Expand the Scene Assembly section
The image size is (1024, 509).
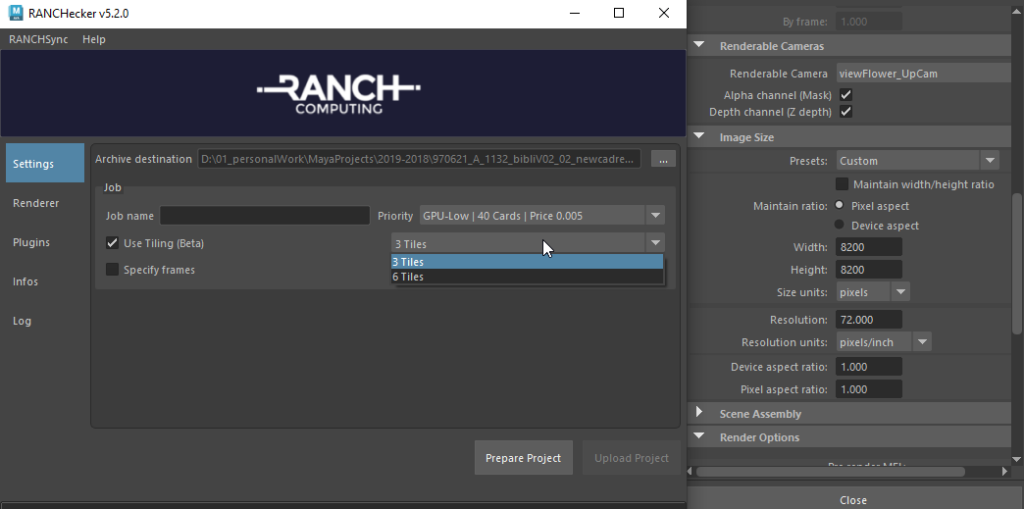pyautogui.click(x=699, y=412)
